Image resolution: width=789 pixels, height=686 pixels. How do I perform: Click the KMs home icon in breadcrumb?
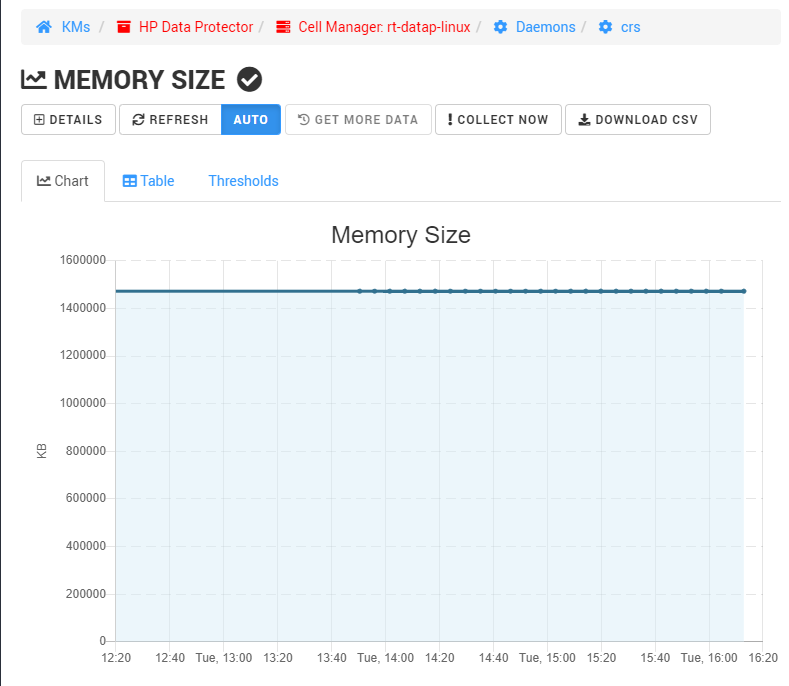pos(44,27)
